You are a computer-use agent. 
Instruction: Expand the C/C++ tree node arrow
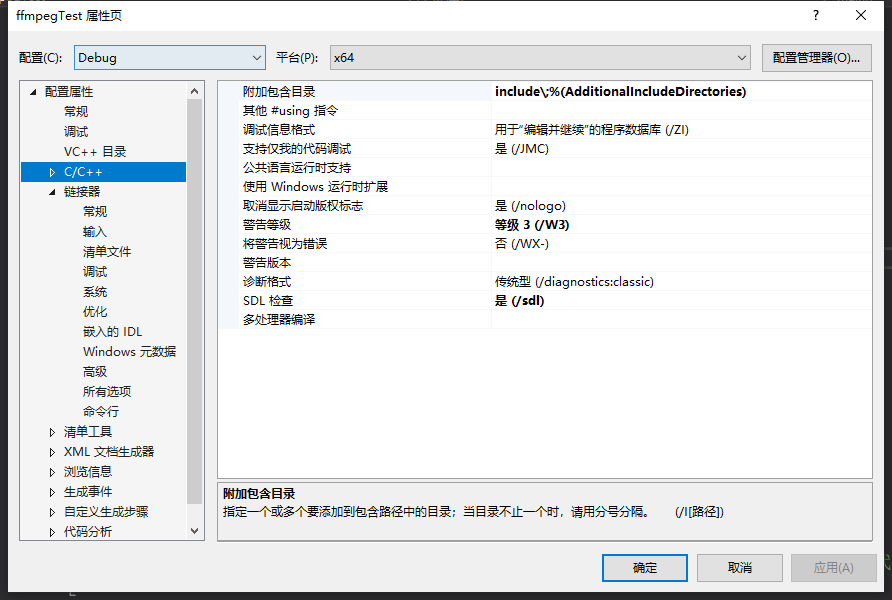[x=52, y=172]
